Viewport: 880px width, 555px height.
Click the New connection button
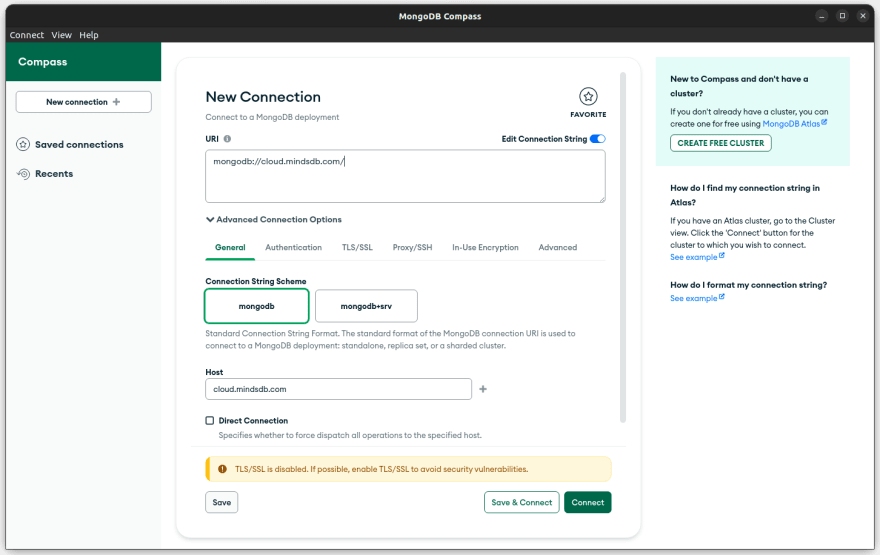point(84,102)
